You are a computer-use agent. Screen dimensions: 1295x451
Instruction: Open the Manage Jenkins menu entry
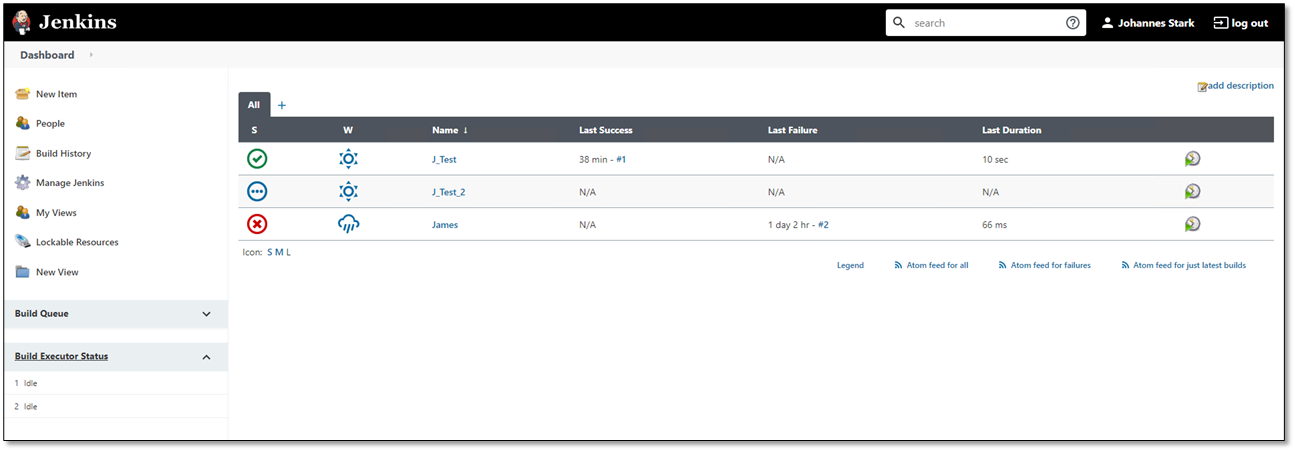click(70, 183)
